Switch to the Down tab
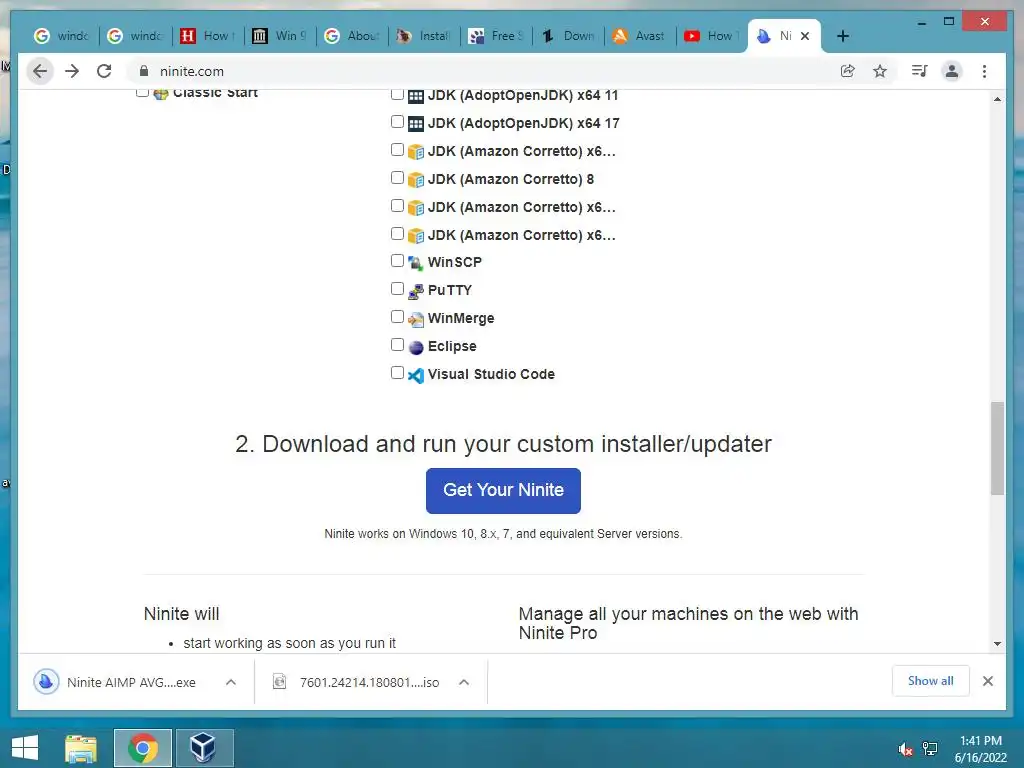 [568, 36]
